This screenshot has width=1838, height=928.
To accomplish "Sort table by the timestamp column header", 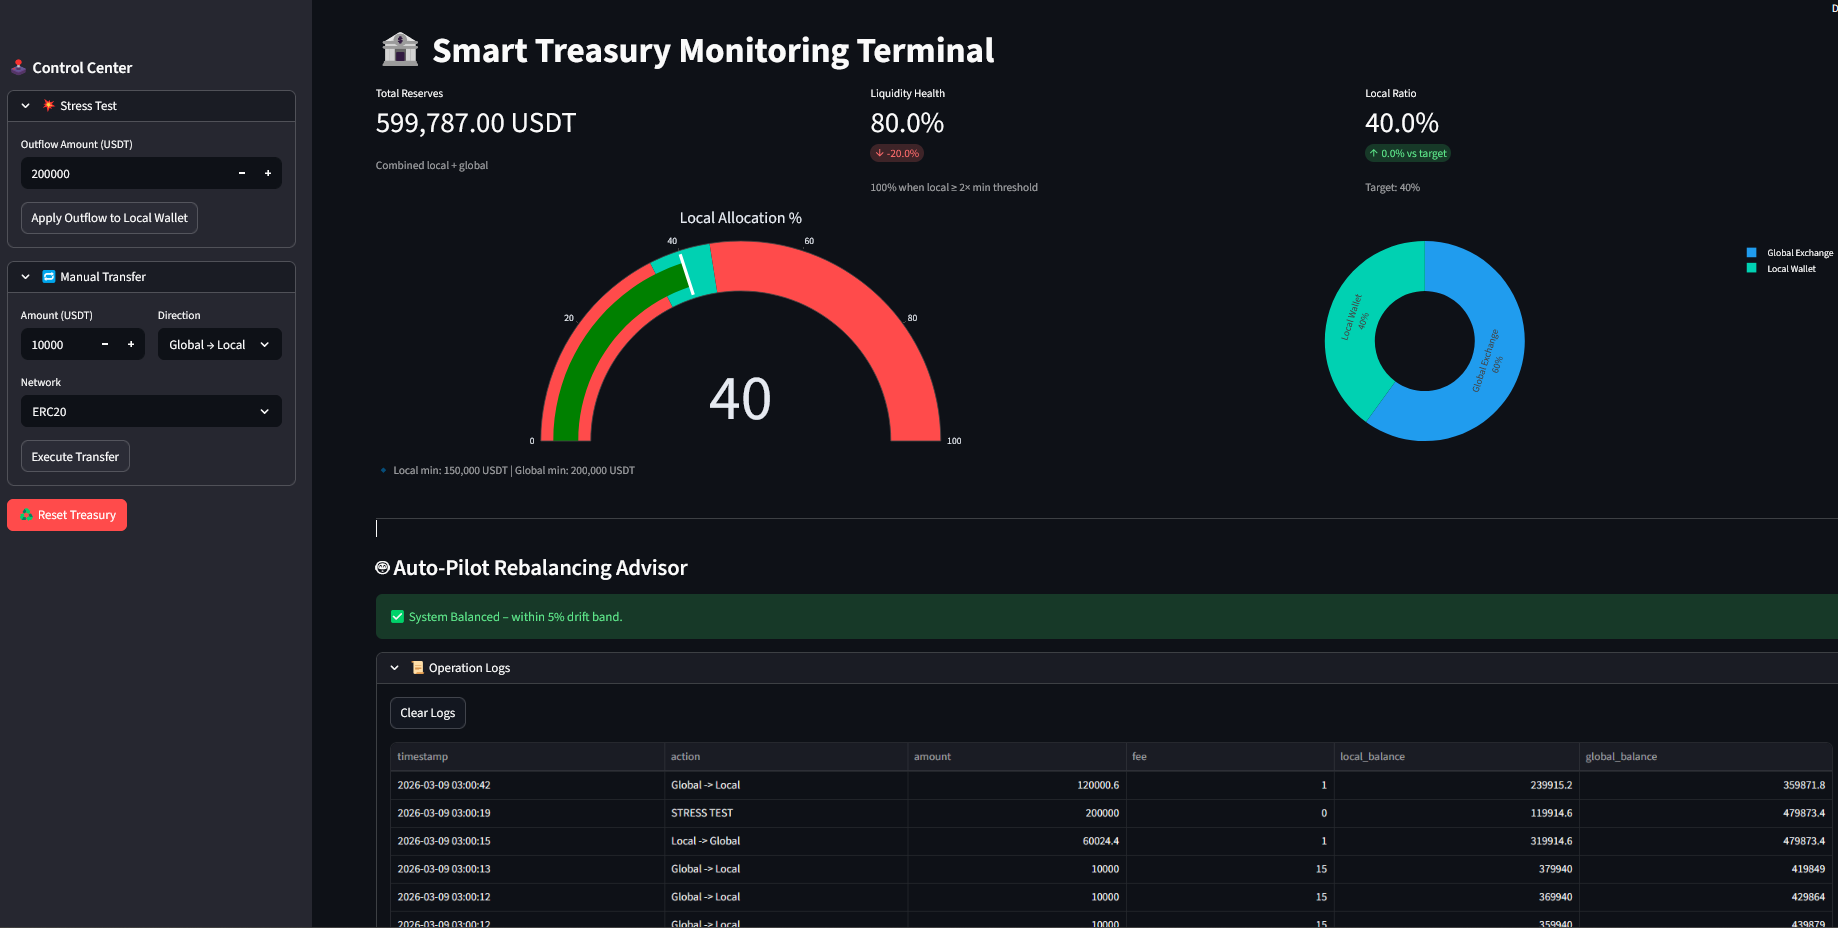I will pos(423,757).
